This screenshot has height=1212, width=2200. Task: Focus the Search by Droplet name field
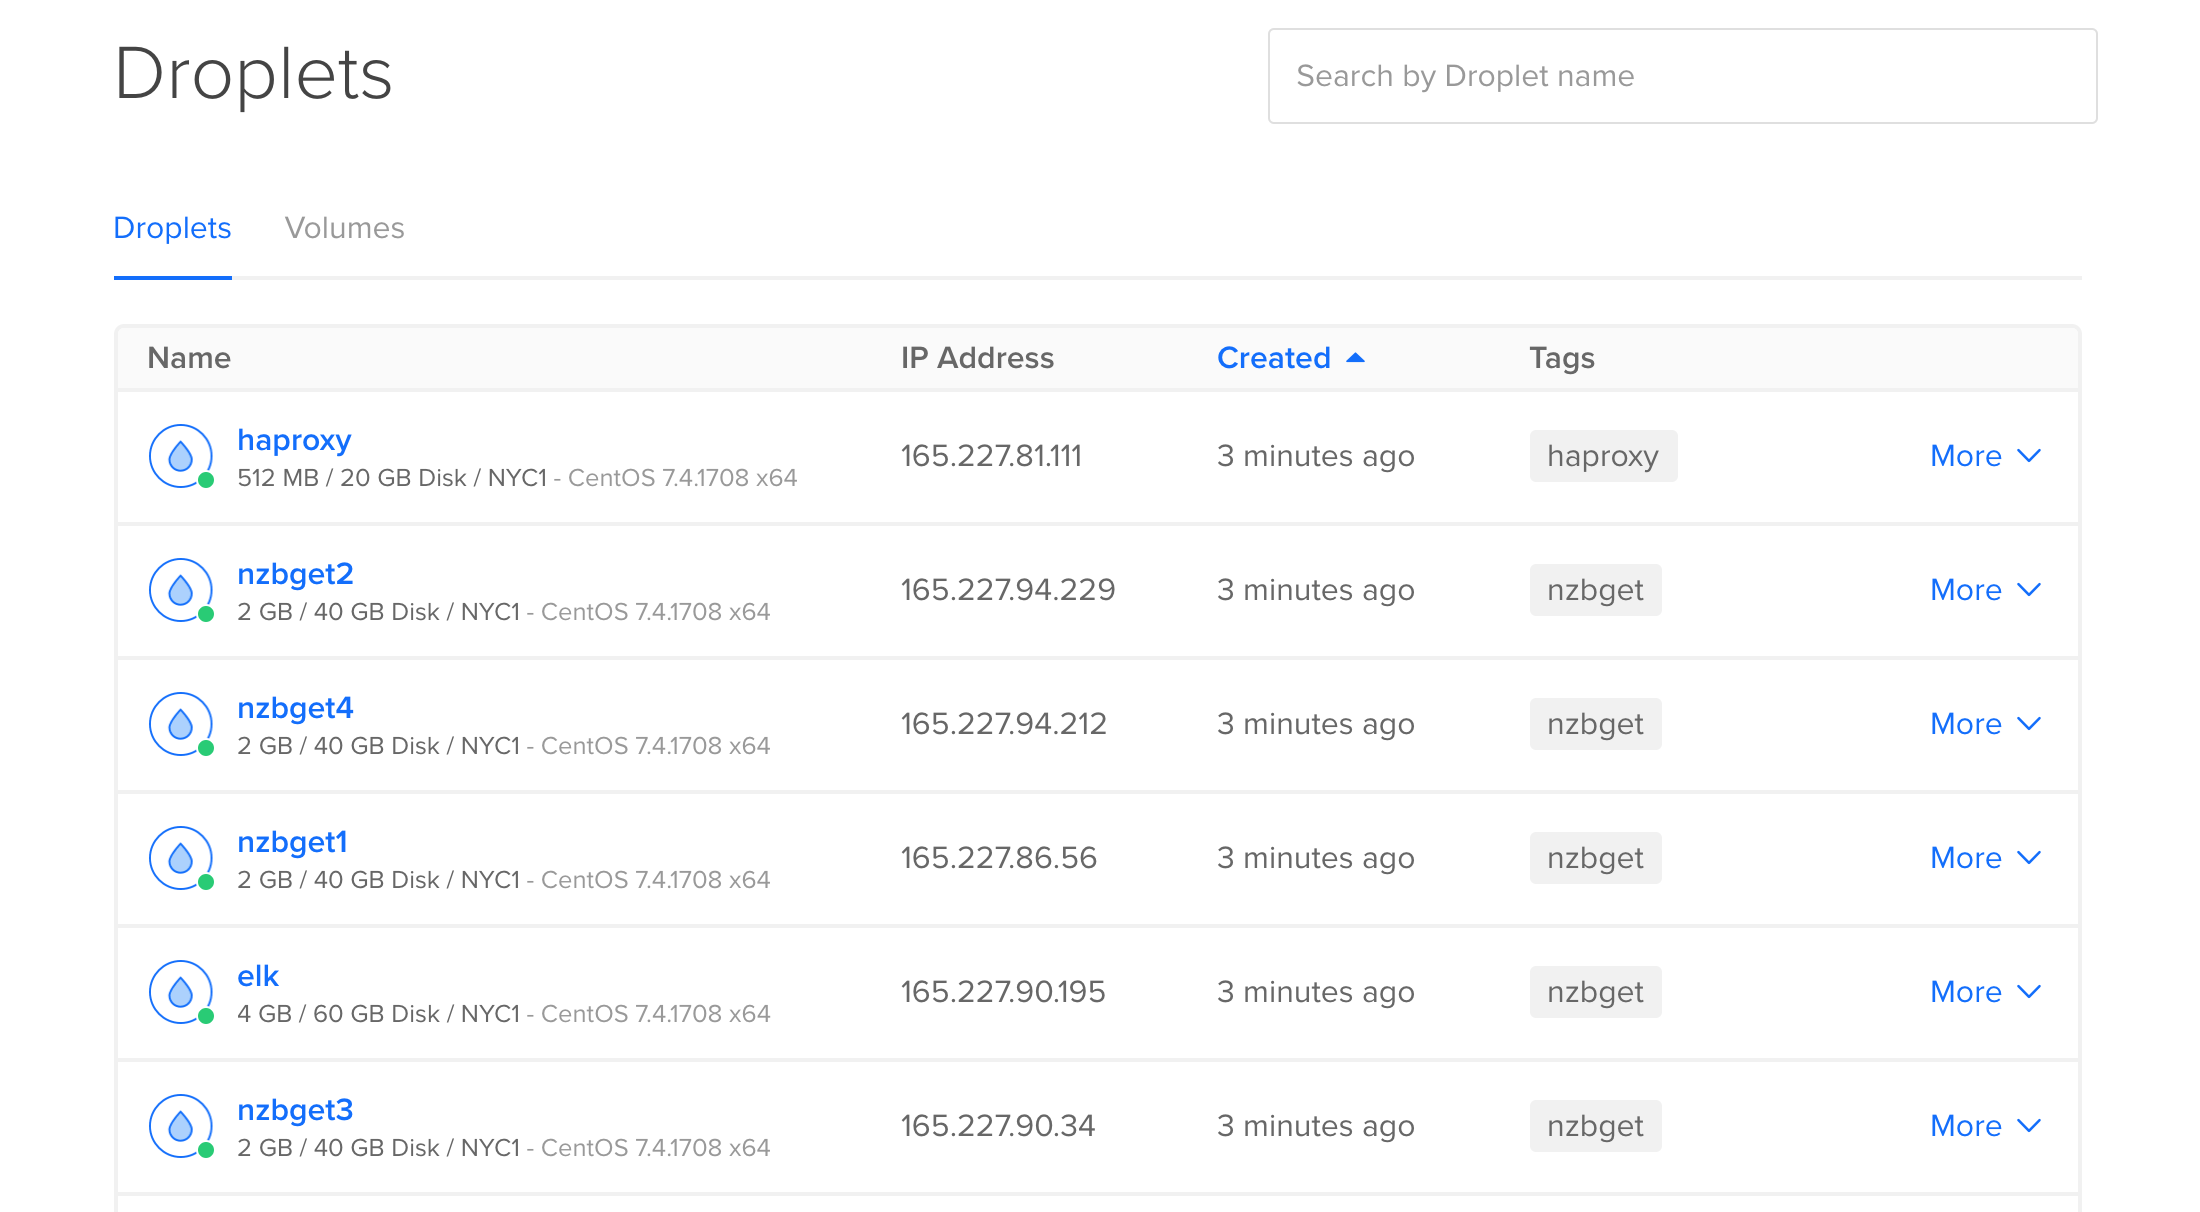(1682, 76)
